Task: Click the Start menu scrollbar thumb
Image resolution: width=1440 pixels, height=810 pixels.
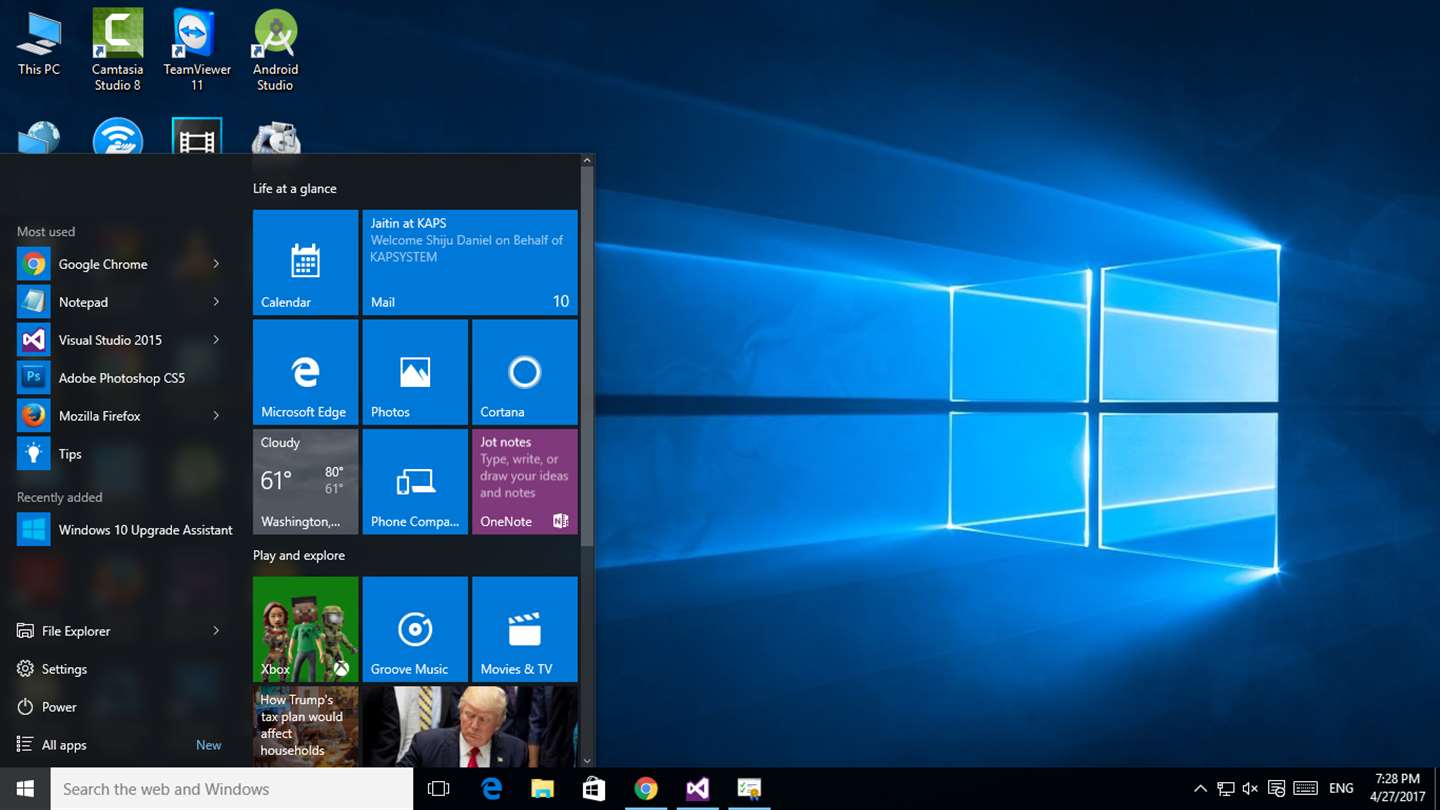Action: [x=587, y=356]
